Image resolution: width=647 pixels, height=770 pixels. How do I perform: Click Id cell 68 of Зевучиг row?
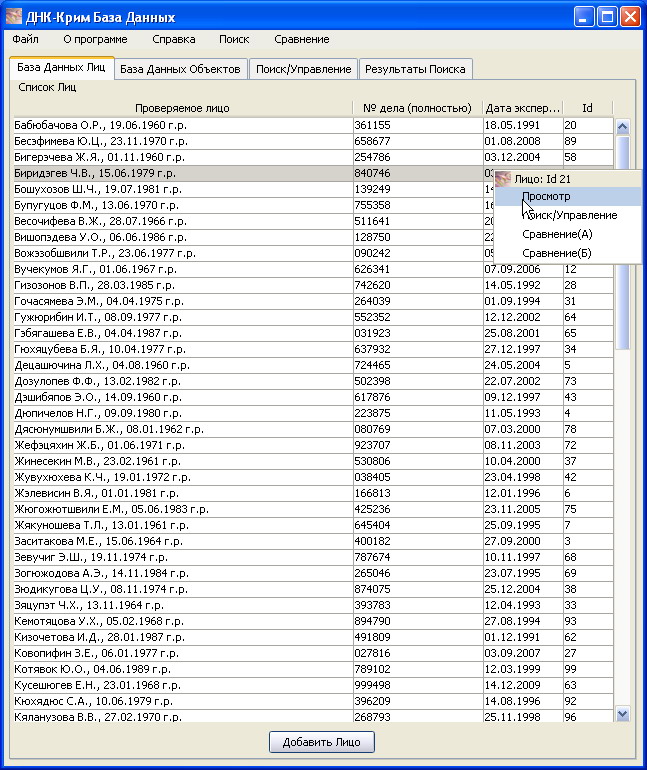[588, 557]
